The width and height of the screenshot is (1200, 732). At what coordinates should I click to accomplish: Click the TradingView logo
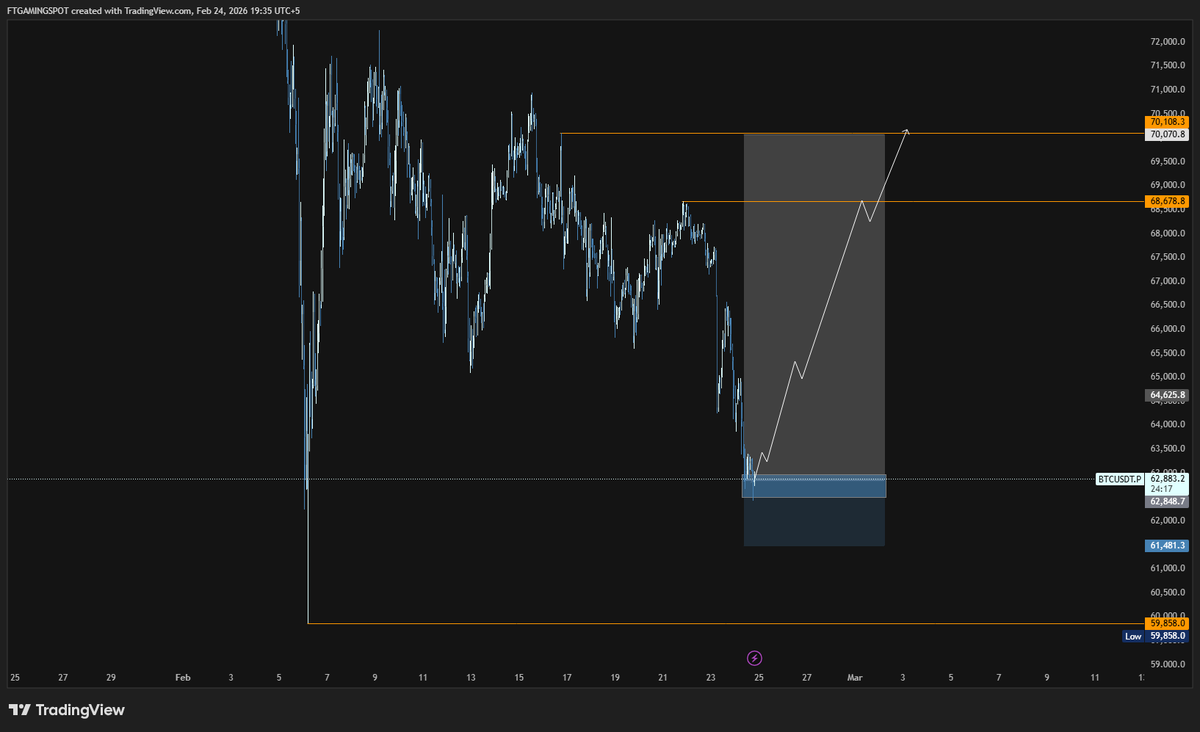click(67, 710)
